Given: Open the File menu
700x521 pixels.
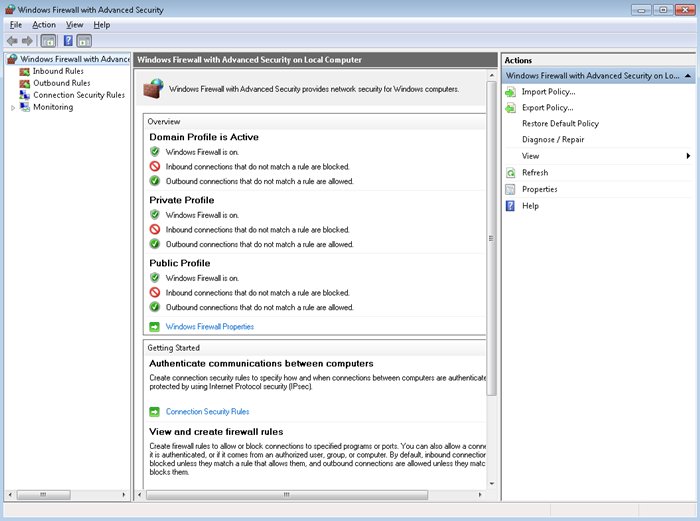Looking at the screenshot, I should click(x=16, y=25).
